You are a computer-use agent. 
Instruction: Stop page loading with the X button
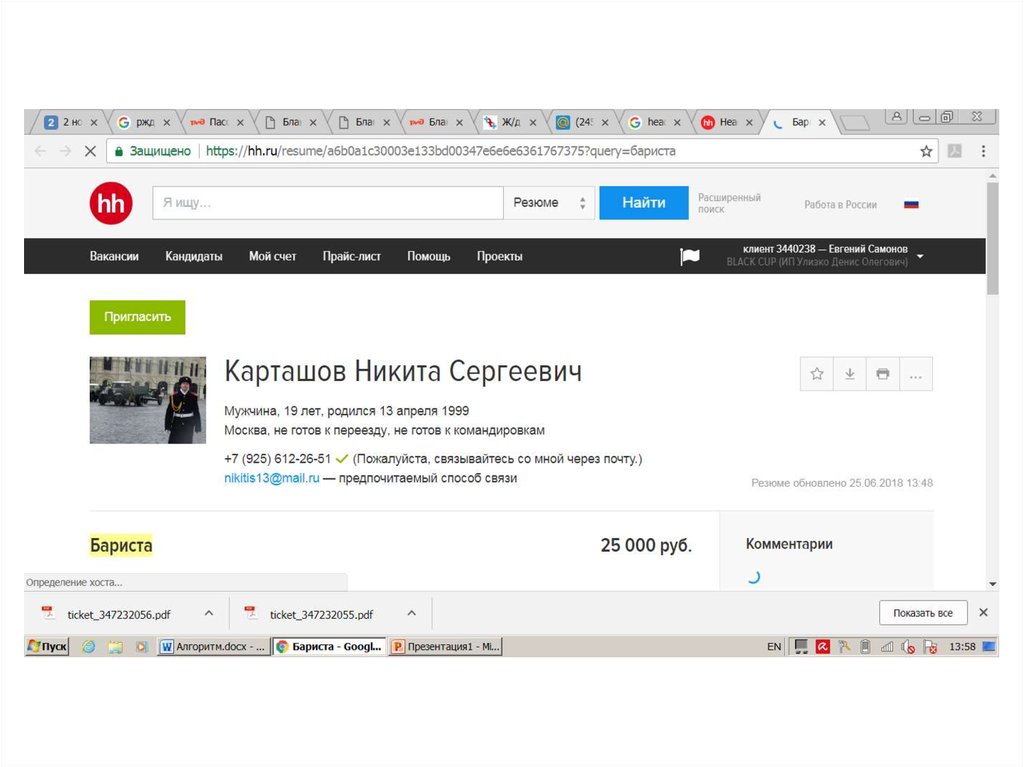point(89,151)
